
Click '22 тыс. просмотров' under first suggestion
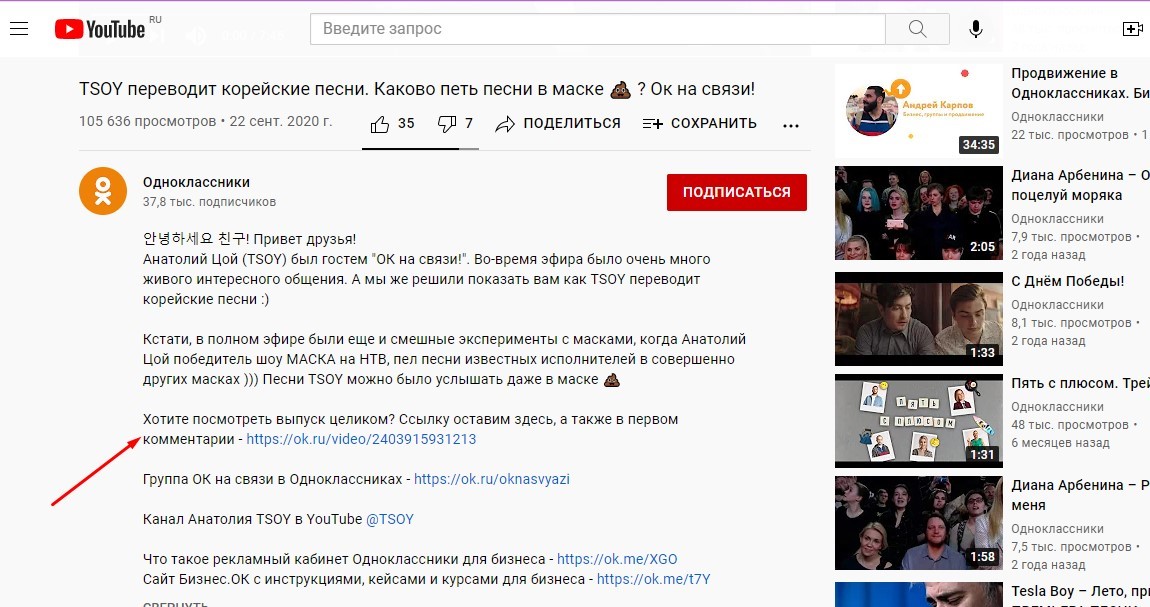pos(1069,135)
